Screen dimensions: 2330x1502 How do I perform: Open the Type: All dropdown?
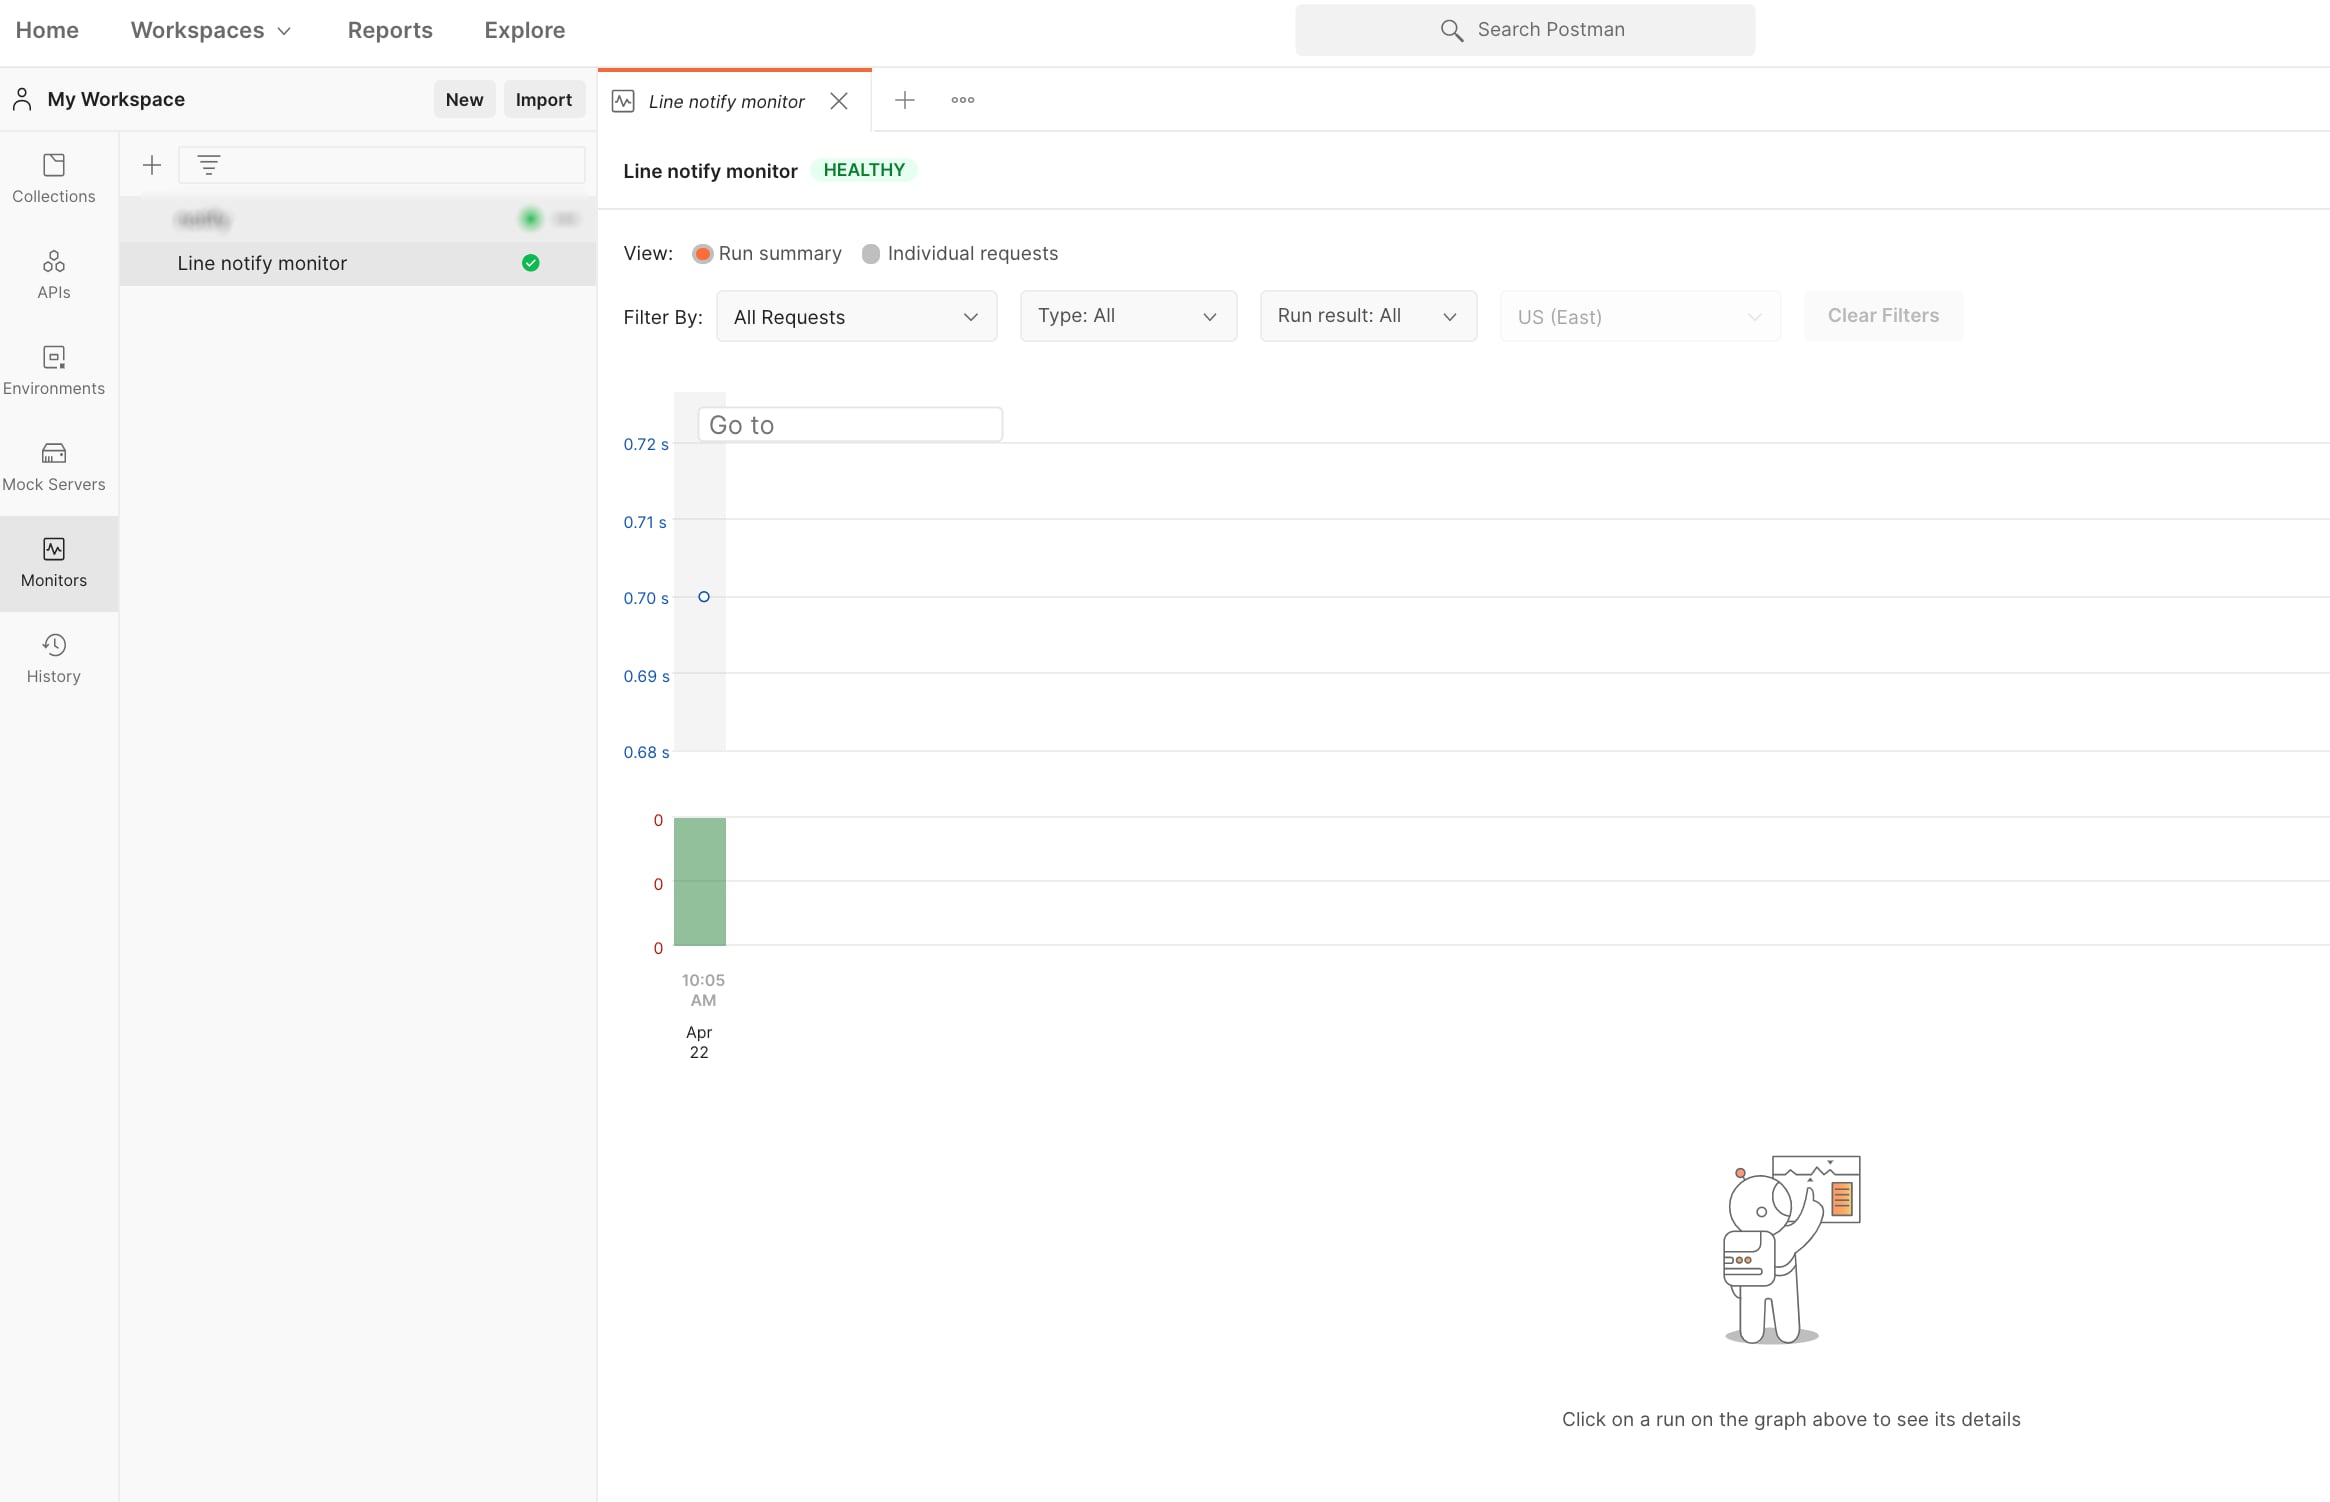click(x=1128, y=316)
